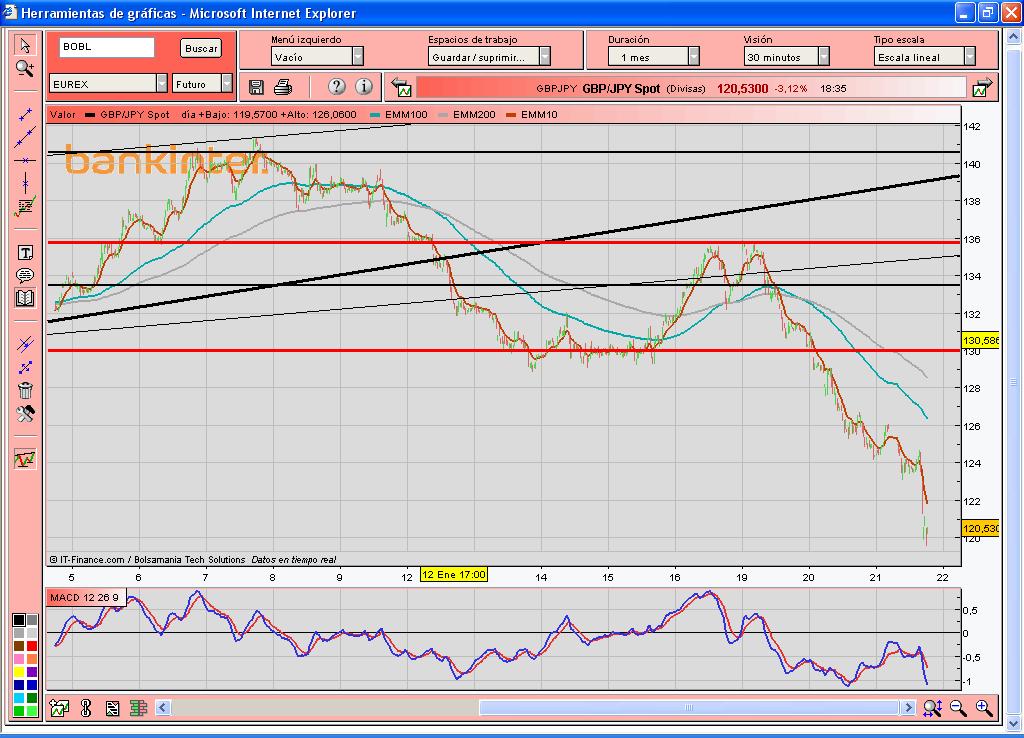Expand the Tipo escala dropdown
Viewport: 1024px width, 738px height.
point(969,58)
